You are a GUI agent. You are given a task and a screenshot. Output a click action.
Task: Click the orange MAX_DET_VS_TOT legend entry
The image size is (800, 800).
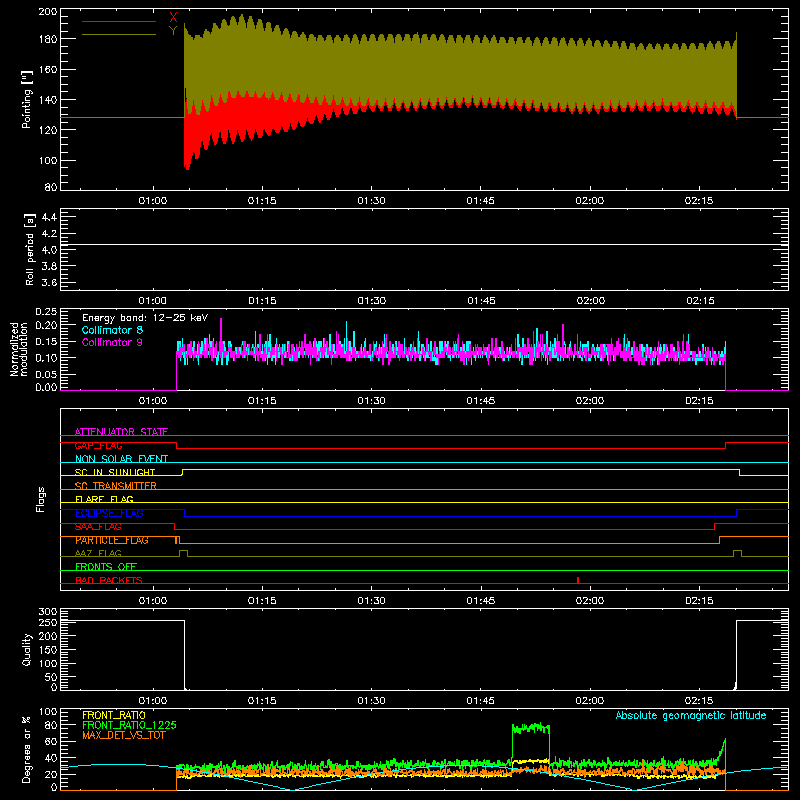point(124,735)
